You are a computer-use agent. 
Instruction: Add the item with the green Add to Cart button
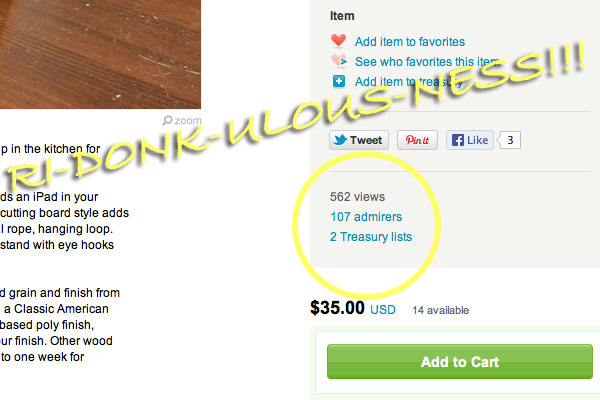[x=460, y=362]
